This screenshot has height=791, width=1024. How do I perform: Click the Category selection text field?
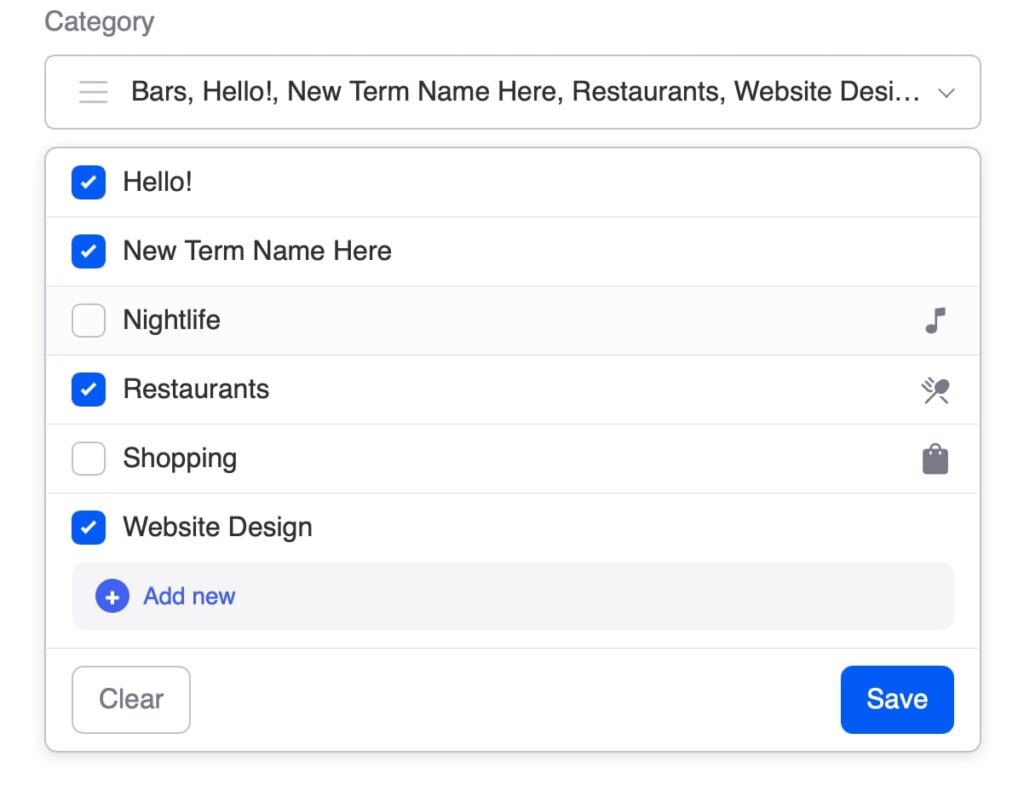click(525, 93)
